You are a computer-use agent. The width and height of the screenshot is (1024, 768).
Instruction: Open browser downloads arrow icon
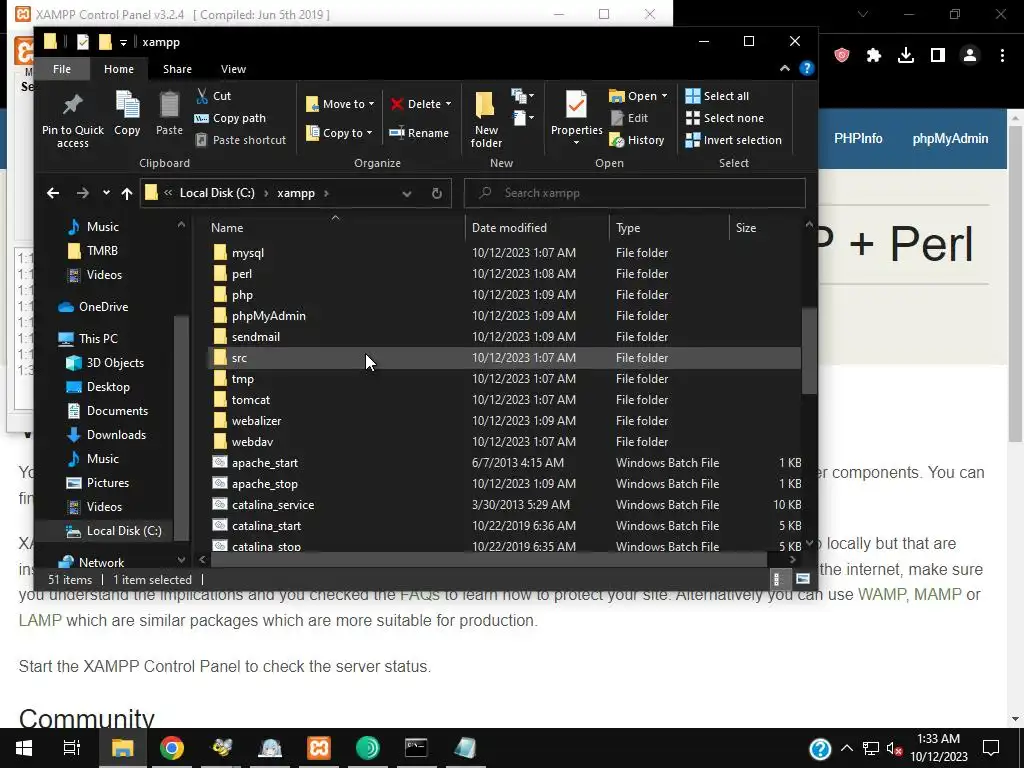[906, 56]
